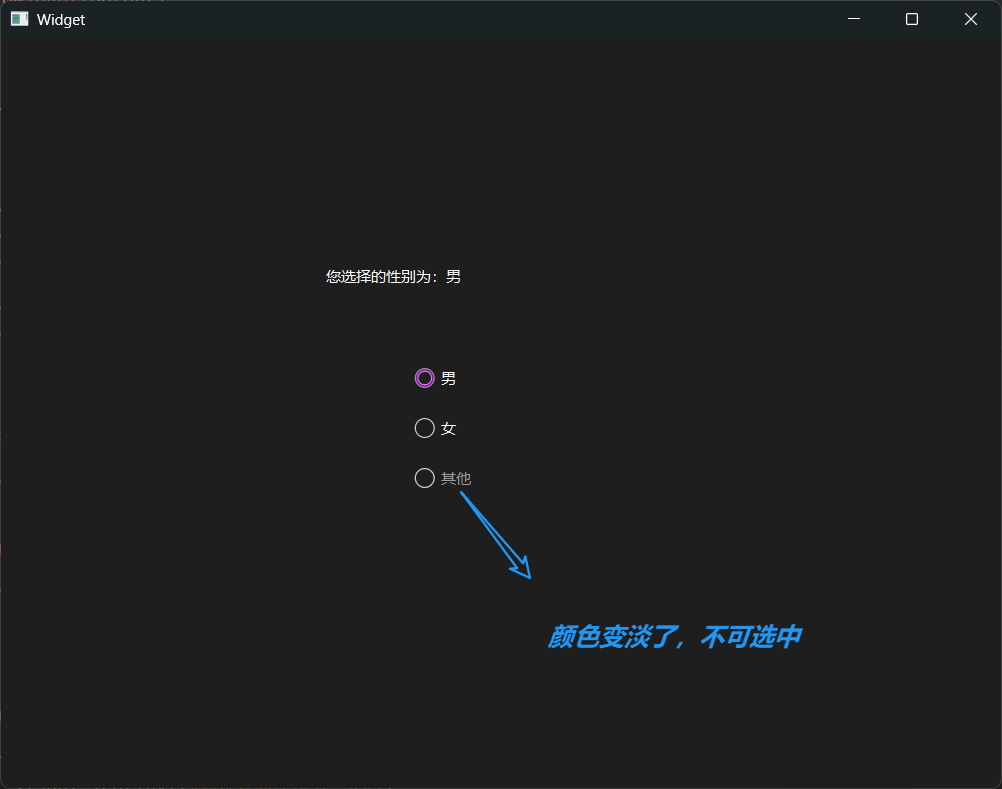Image resolution: width=1002 pixels, height=789 pixels.
Task: Click the label 您选择的性别为：男
Action: click(x=393, y=277)
